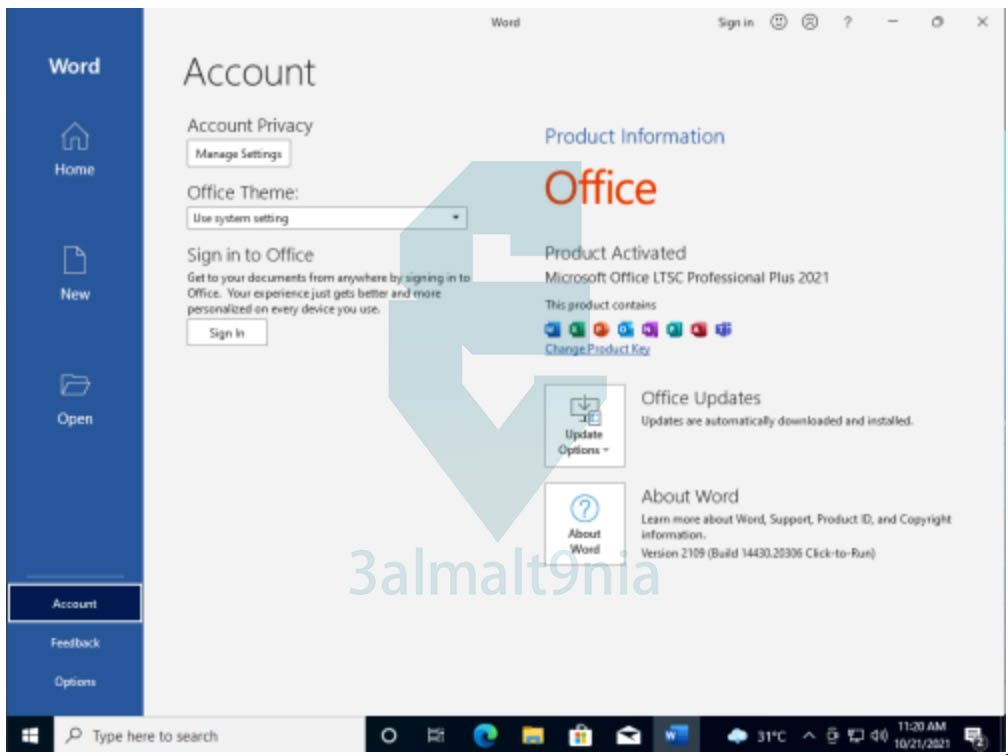Open the Update Options dropdown button
The image size is (1008, 755).
584,426
